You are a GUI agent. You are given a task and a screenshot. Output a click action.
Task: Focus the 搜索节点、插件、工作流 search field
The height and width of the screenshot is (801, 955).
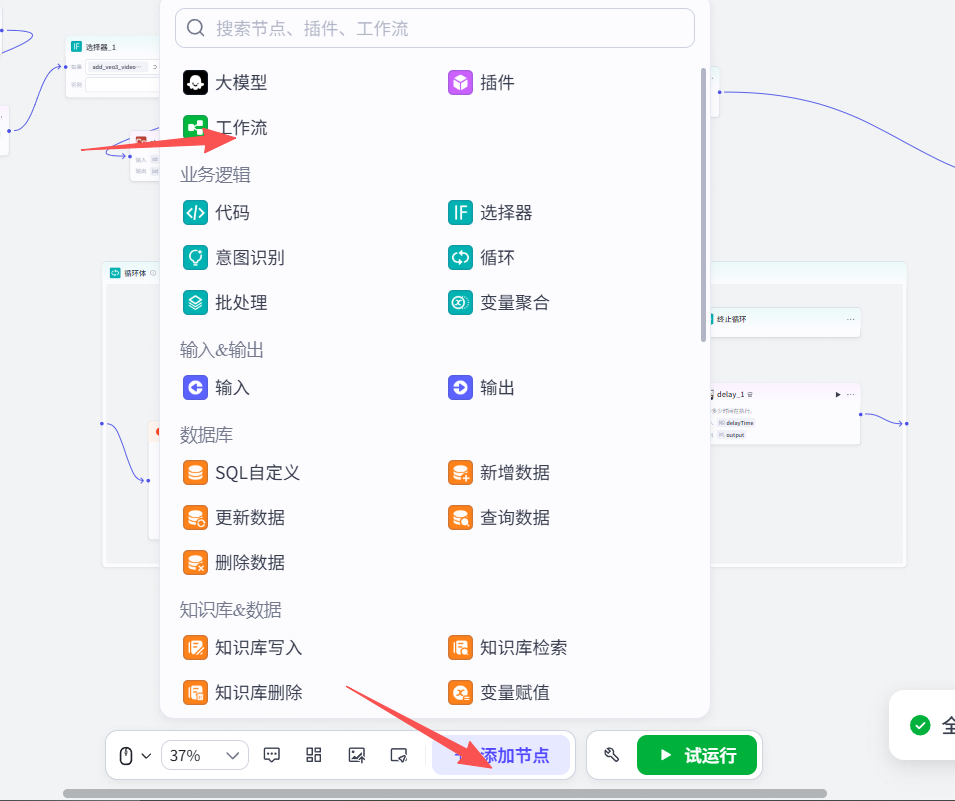pyautogui.click(x=435, y=28)
